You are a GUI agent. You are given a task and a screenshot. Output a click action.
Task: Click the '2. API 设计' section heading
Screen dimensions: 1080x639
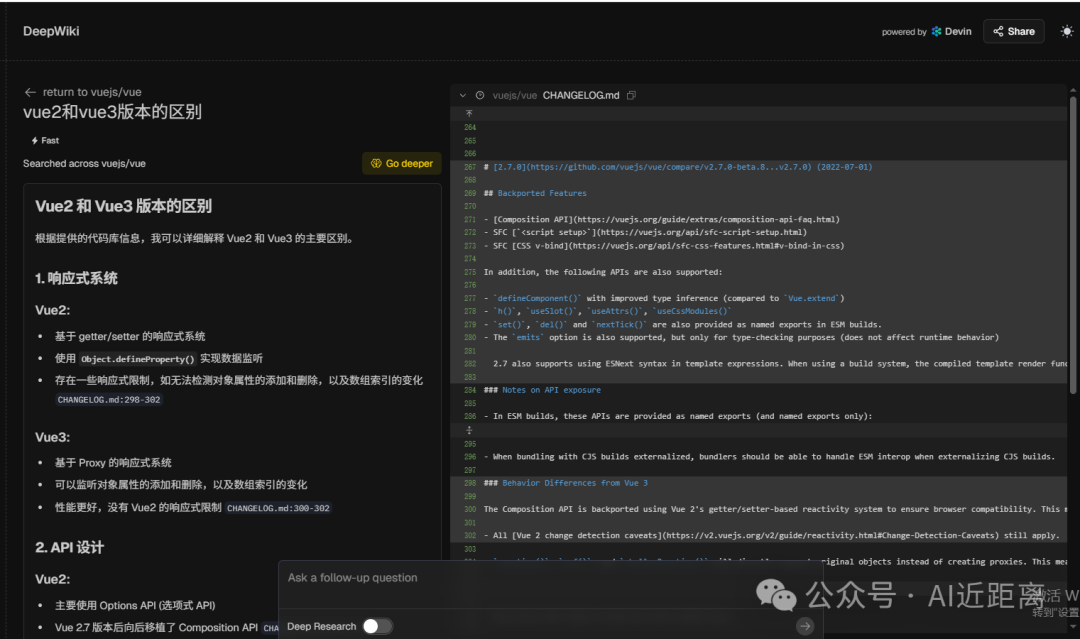tap(70, 548)
